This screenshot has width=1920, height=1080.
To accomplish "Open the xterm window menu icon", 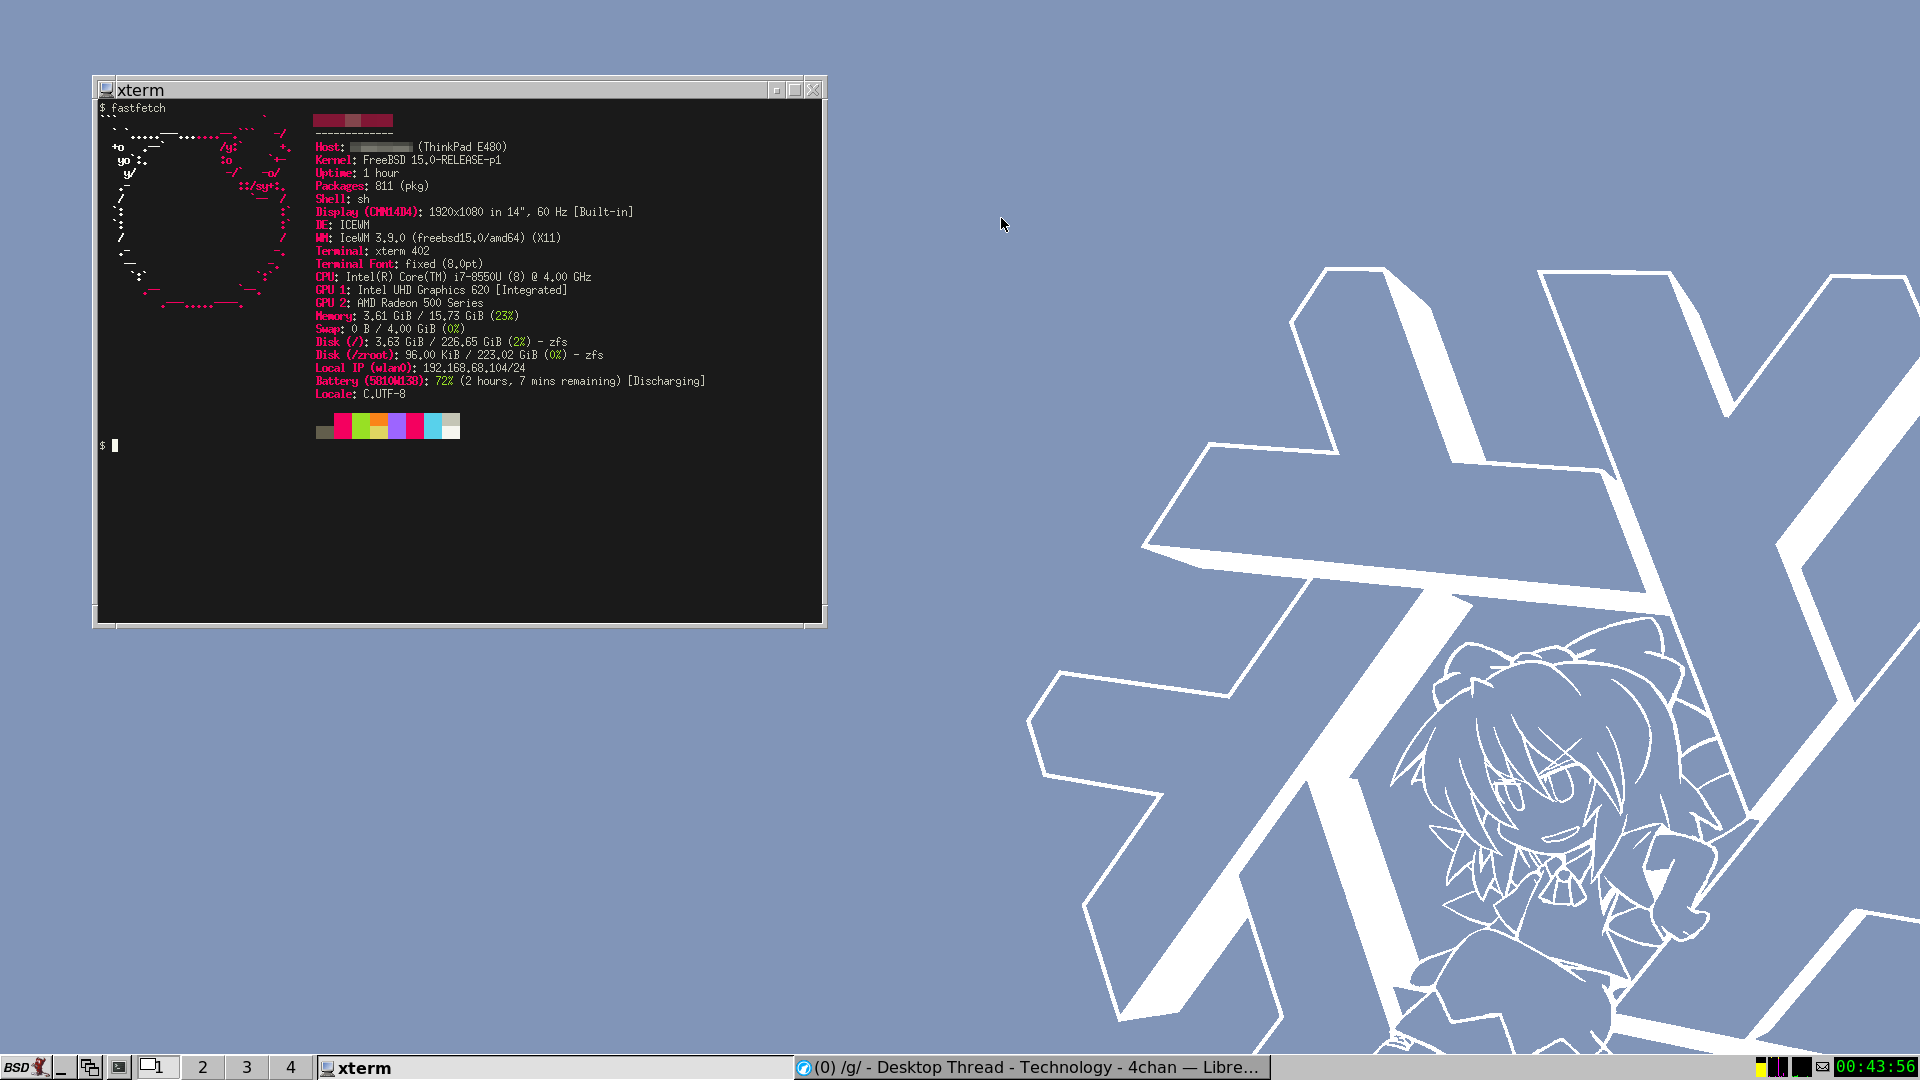I will pos(106,90).
